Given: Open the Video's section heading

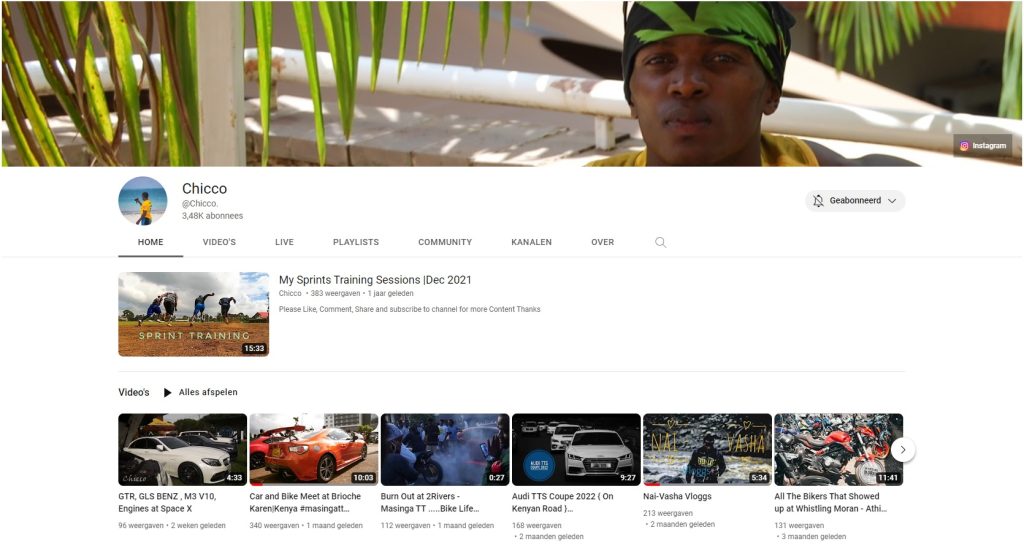Looking at the screenshot, I should pyautogui.click(x=134, y=393).
